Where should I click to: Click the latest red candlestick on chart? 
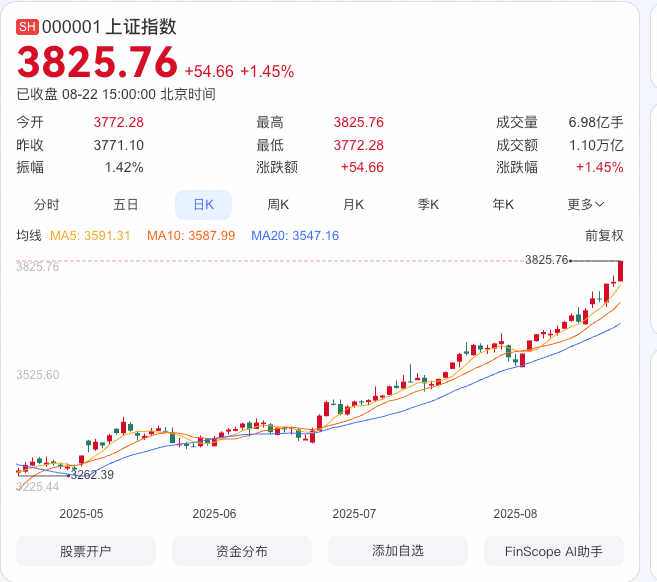[x=621, y=271]
